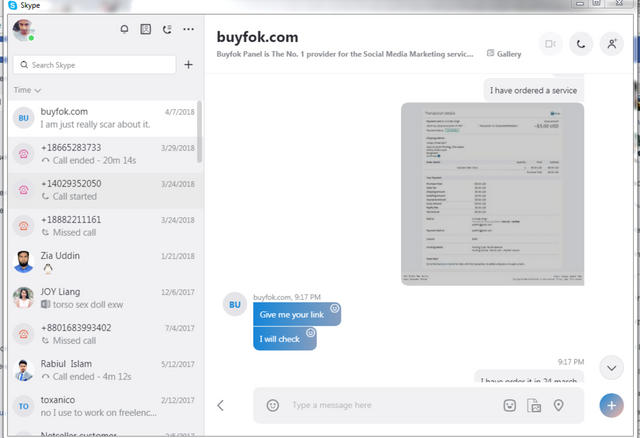640x438 pixels.
Task: Share location with the pin icon
Action: point(558,405)
